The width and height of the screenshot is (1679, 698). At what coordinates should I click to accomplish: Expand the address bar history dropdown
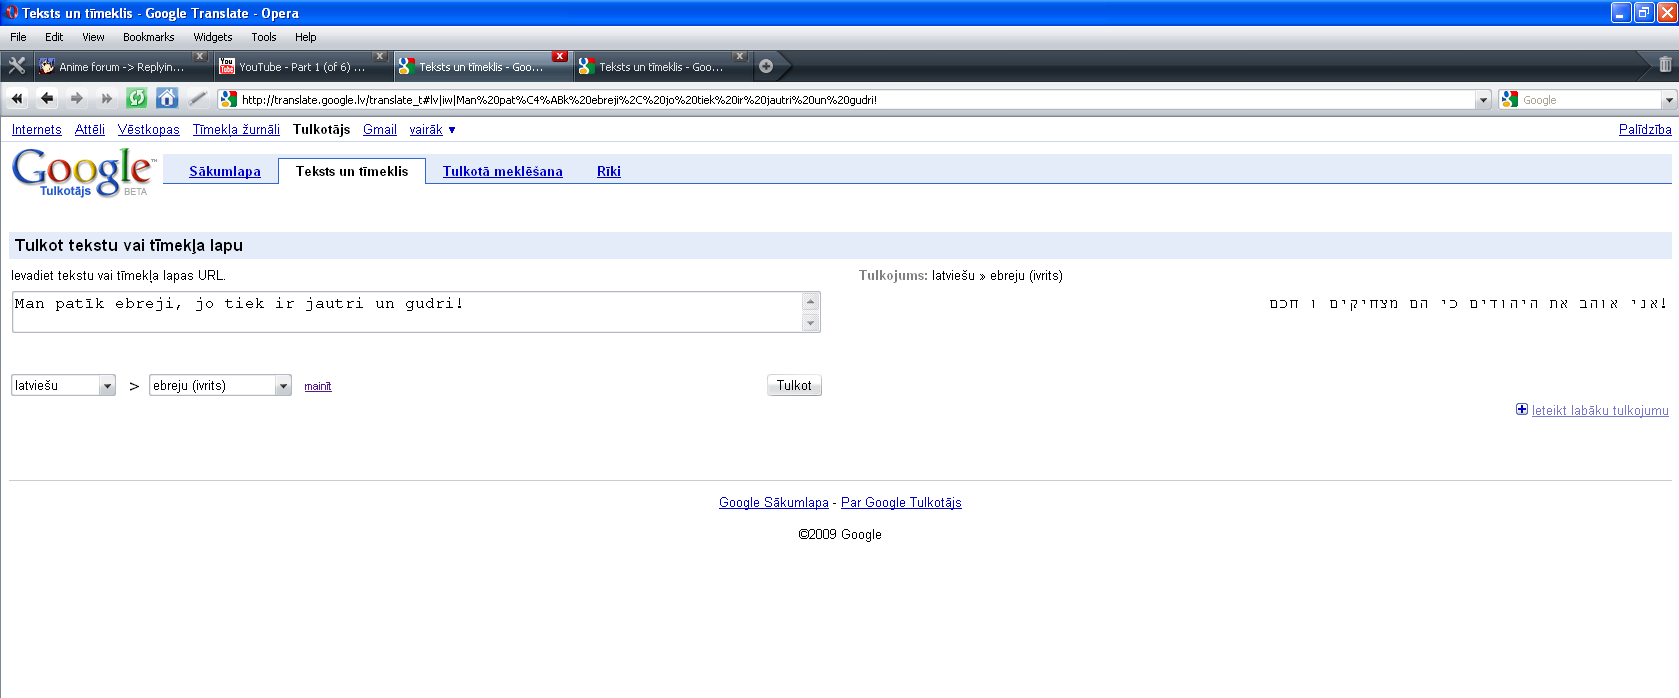[x=1483, y=100]
